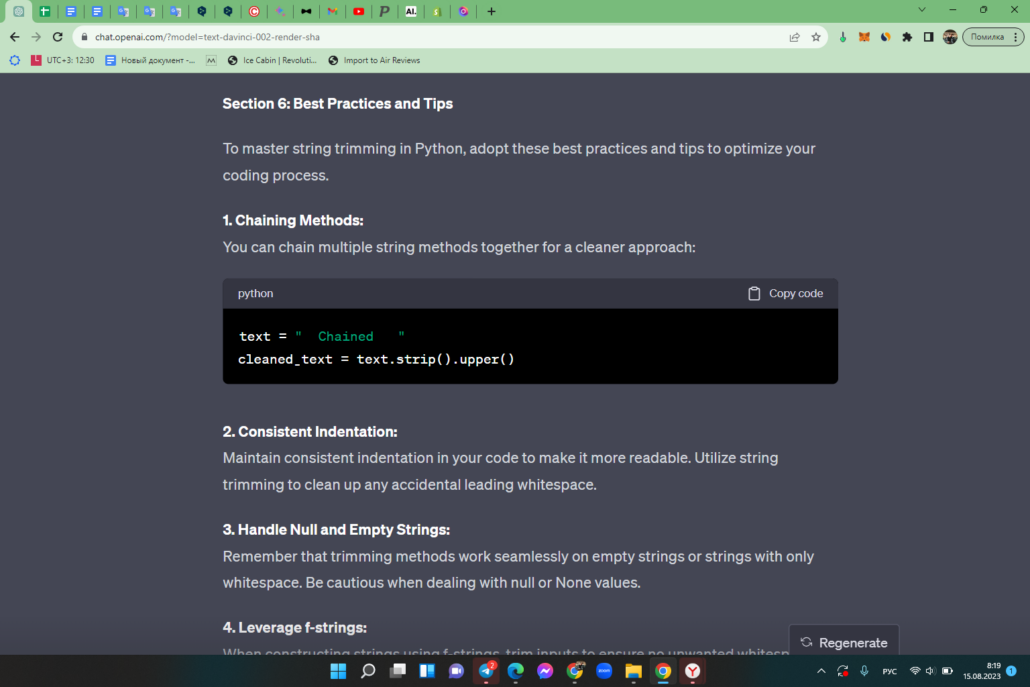This screenshot has height=687, width=1030.
Task: Switch to the Gmail tab
Action: point(332,11)
